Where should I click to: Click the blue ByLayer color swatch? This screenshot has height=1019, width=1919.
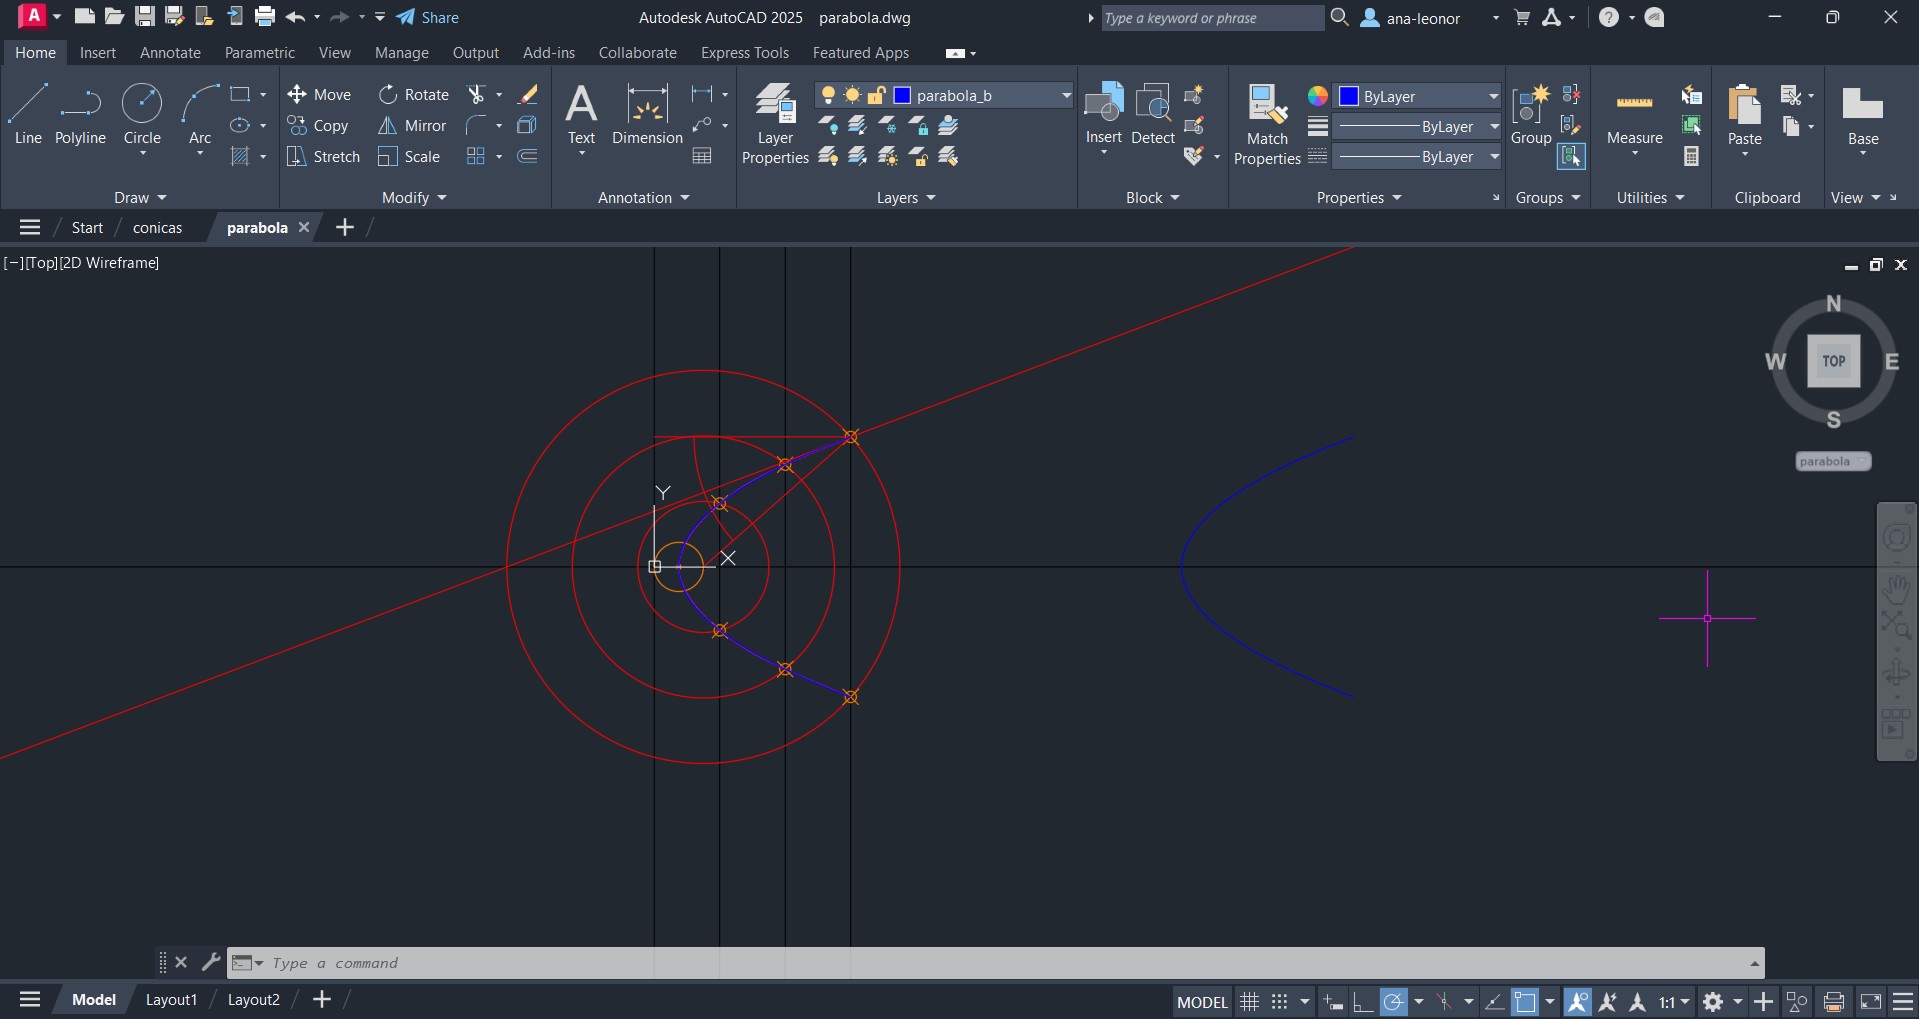pyautogui.click(x=1349, y=96)
